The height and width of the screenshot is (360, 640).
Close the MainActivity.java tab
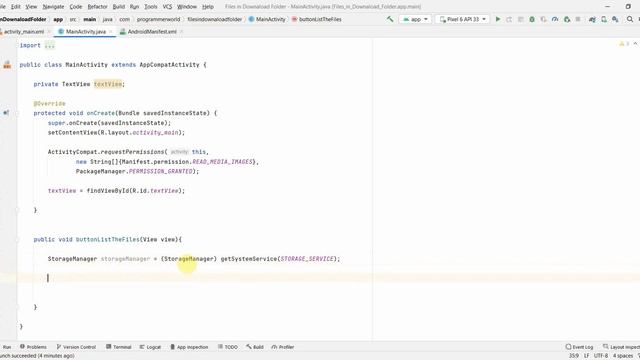(111, 31)
